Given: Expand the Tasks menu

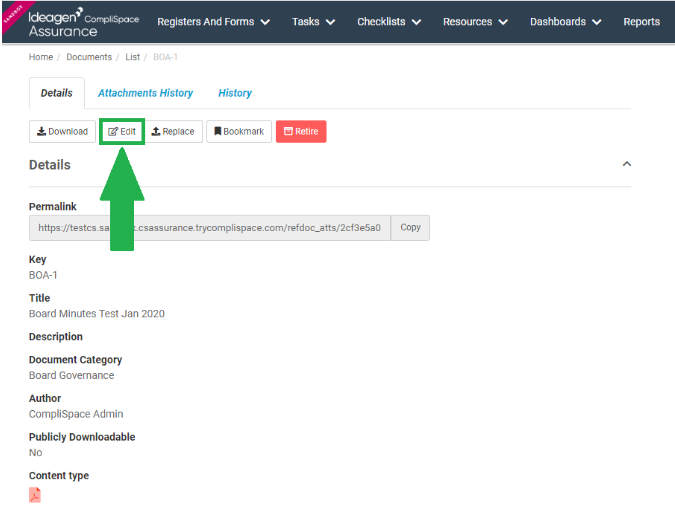Looking at the screenshot, I should [313, 22].
